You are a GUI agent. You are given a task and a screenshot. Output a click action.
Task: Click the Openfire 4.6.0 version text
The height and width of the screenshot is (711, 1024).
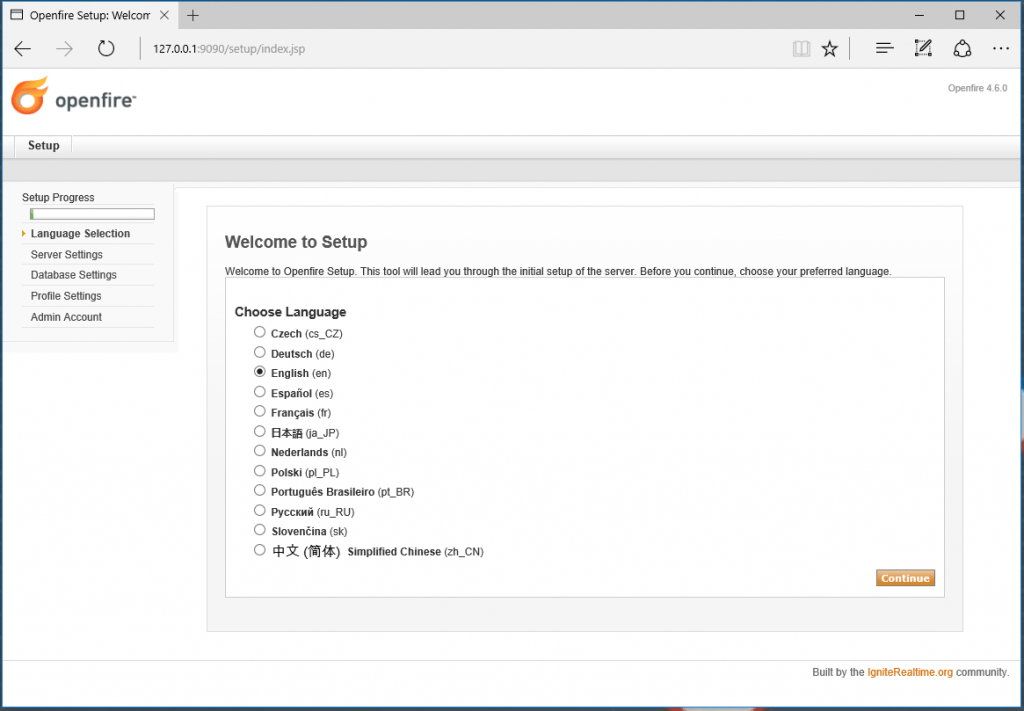point(978,88)
